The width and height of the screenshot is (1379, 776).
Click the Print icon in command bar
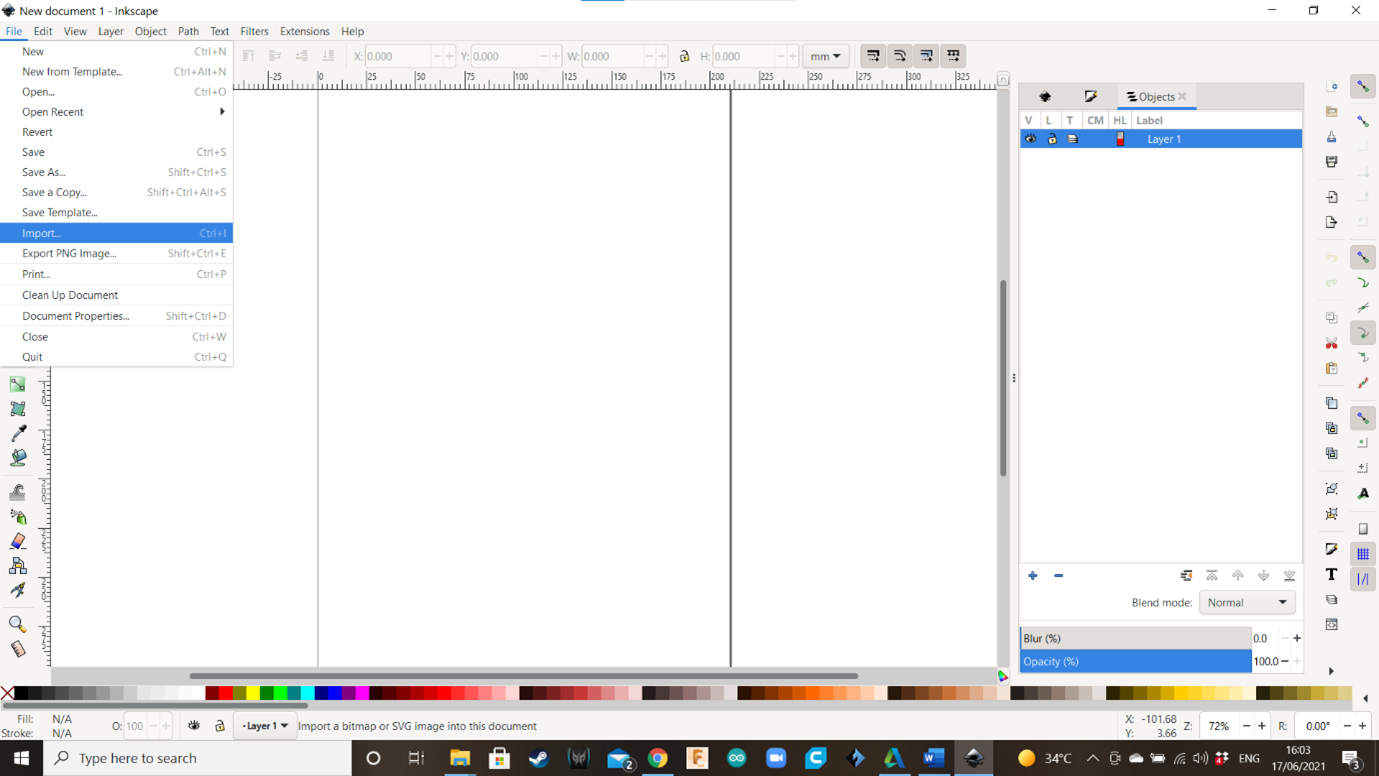click(1331, 162)
